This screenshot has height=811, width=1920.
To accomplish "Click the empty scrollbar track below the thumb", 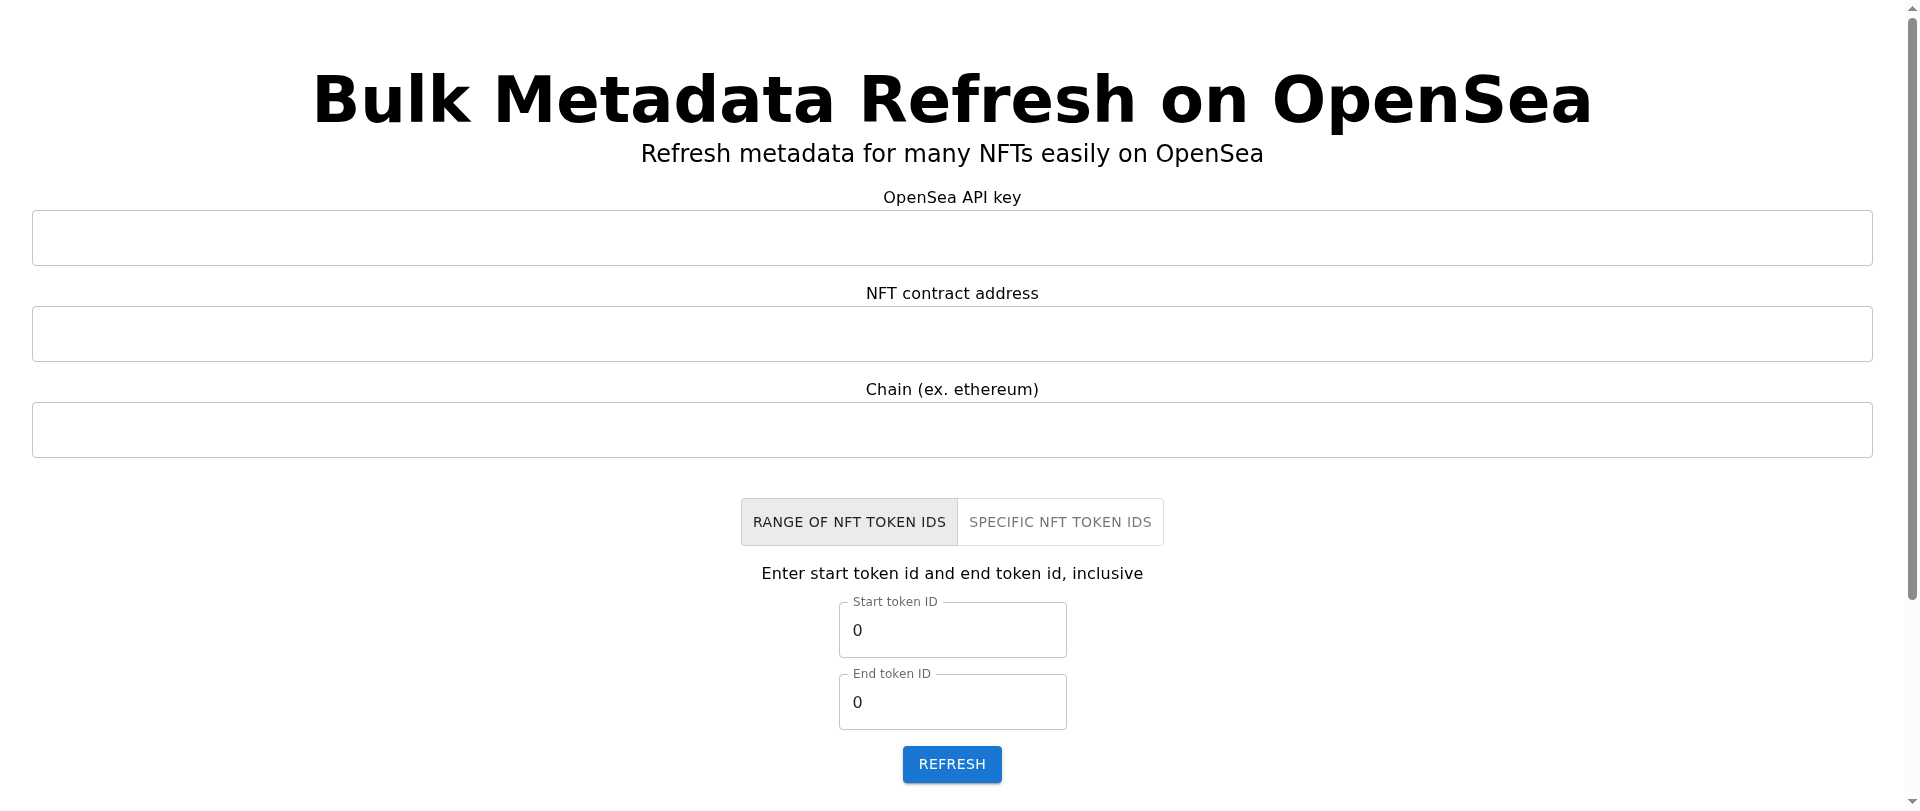I will click(x=1912, y=700).
